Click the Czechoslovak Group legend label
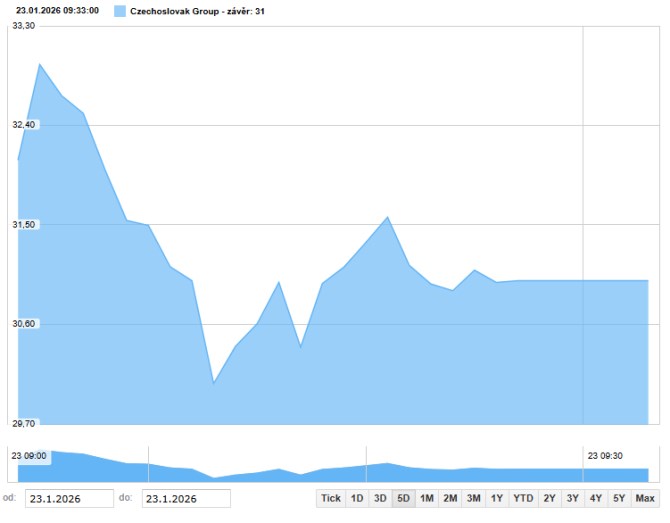Image resolution: width=670 pixels, height=523 pixels. 197,12
